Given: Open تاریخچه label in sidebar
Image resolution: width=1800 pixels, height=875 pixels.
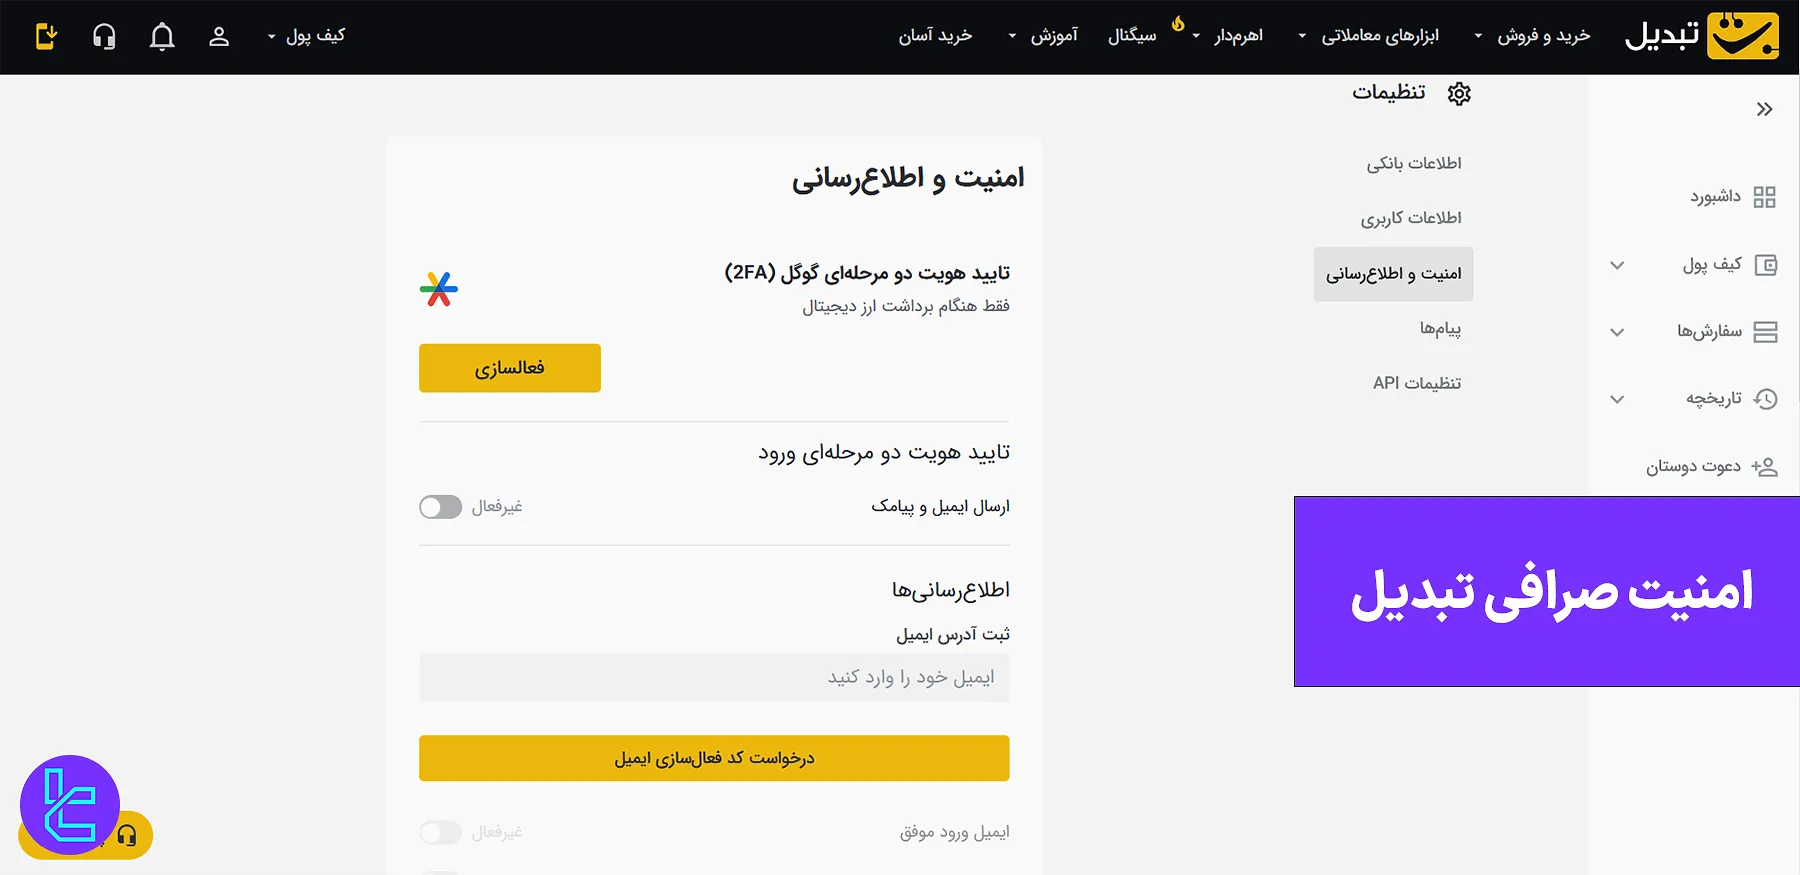Looking at the screenshot, I should tap(1714, 399).
